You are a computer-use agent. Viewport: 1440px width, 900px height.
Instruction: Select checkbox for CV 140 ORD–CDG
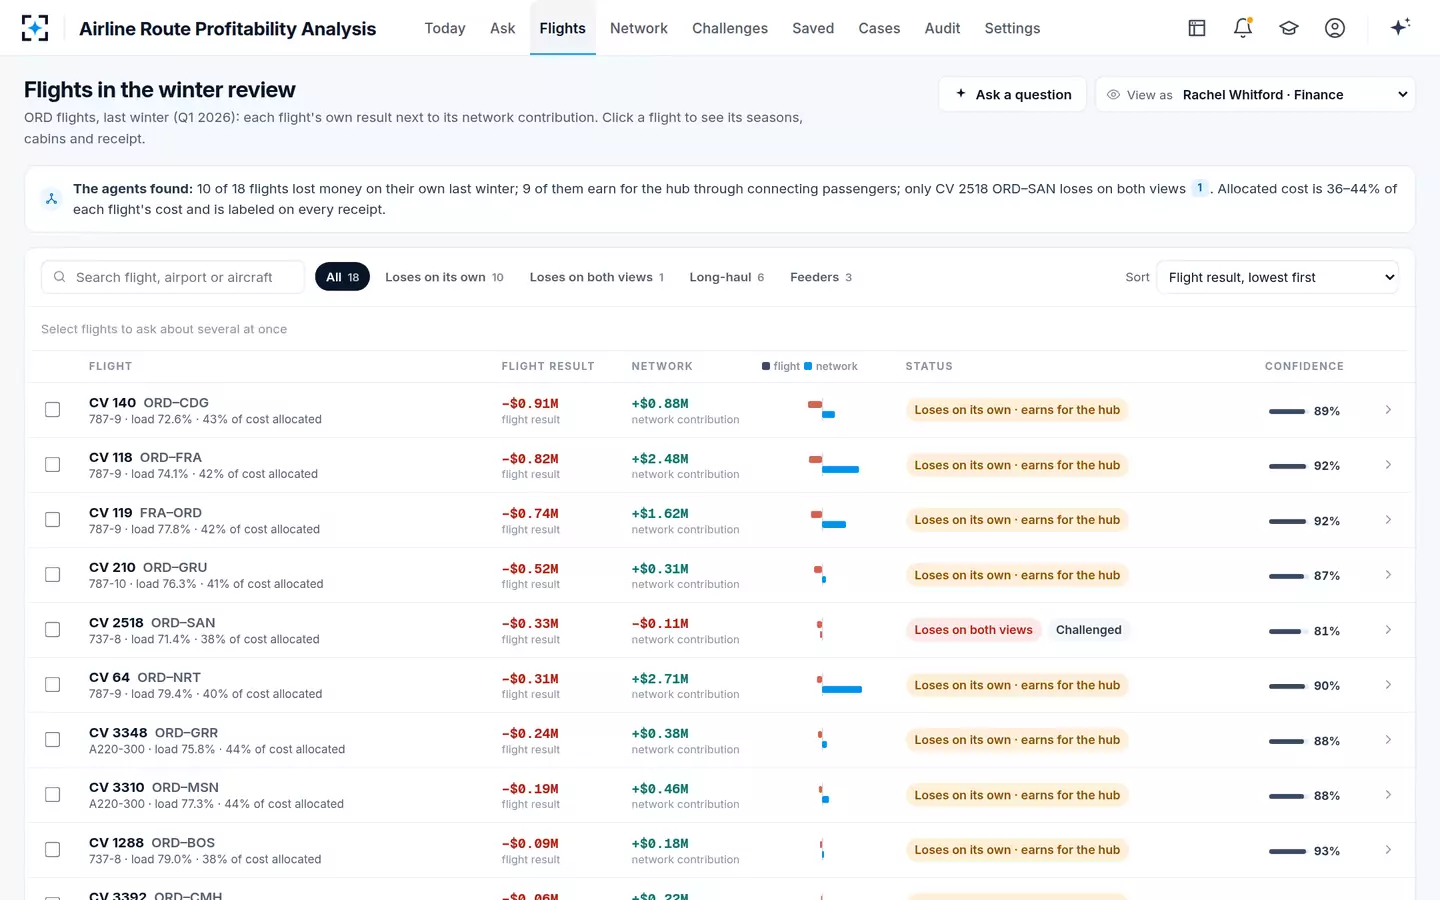pos(53,410)
